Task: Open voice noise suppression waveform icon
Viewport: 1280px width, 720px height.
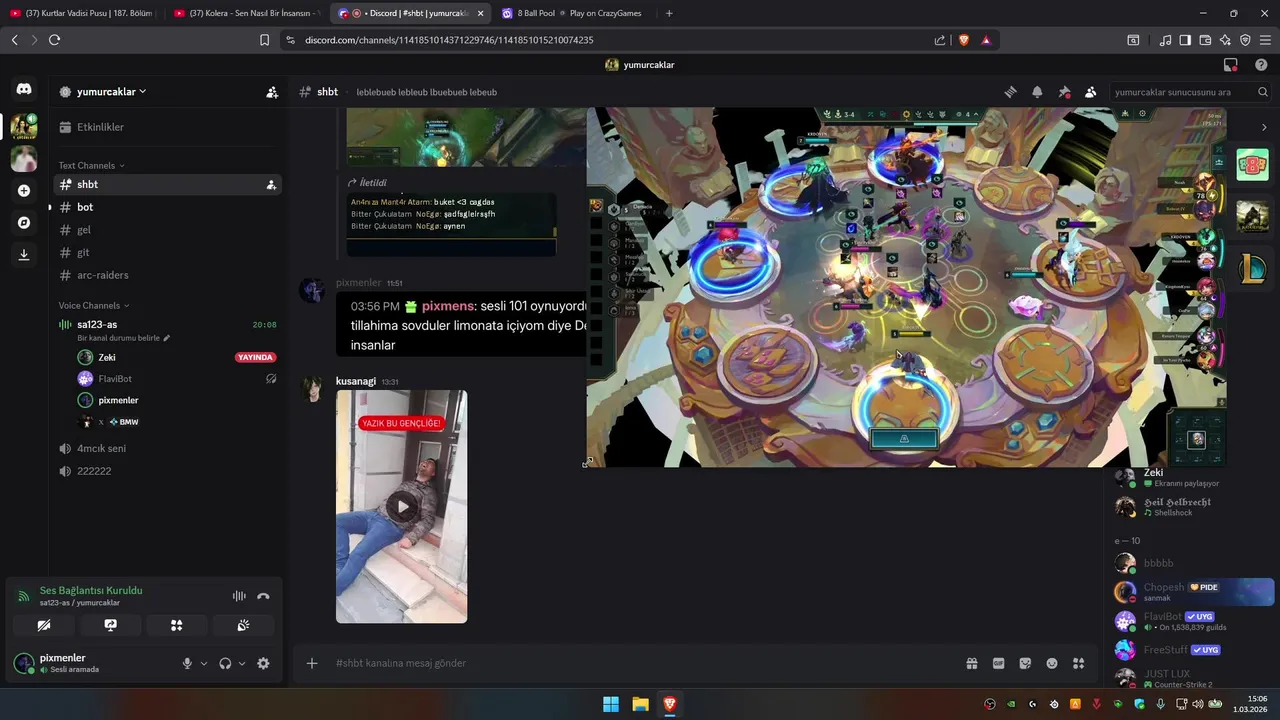Action: point(239,596)
